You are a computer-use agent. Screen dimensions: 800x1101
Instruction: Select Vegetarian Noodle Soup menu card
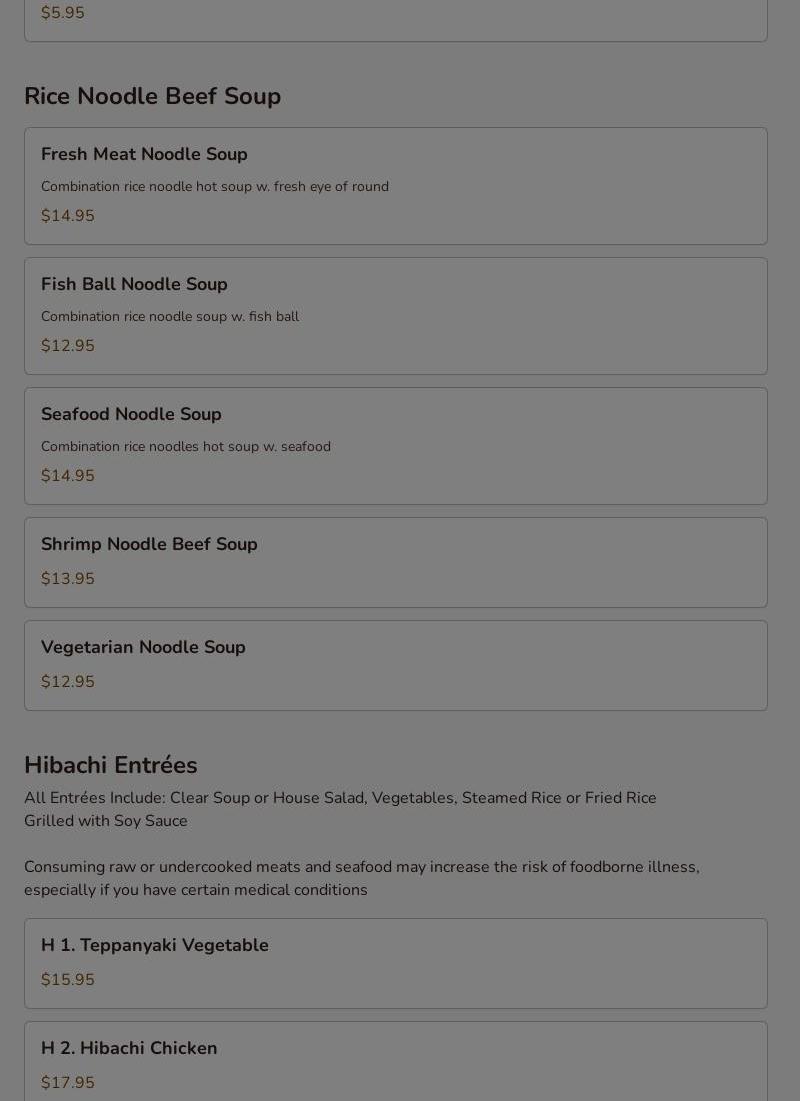click(395, 666)
